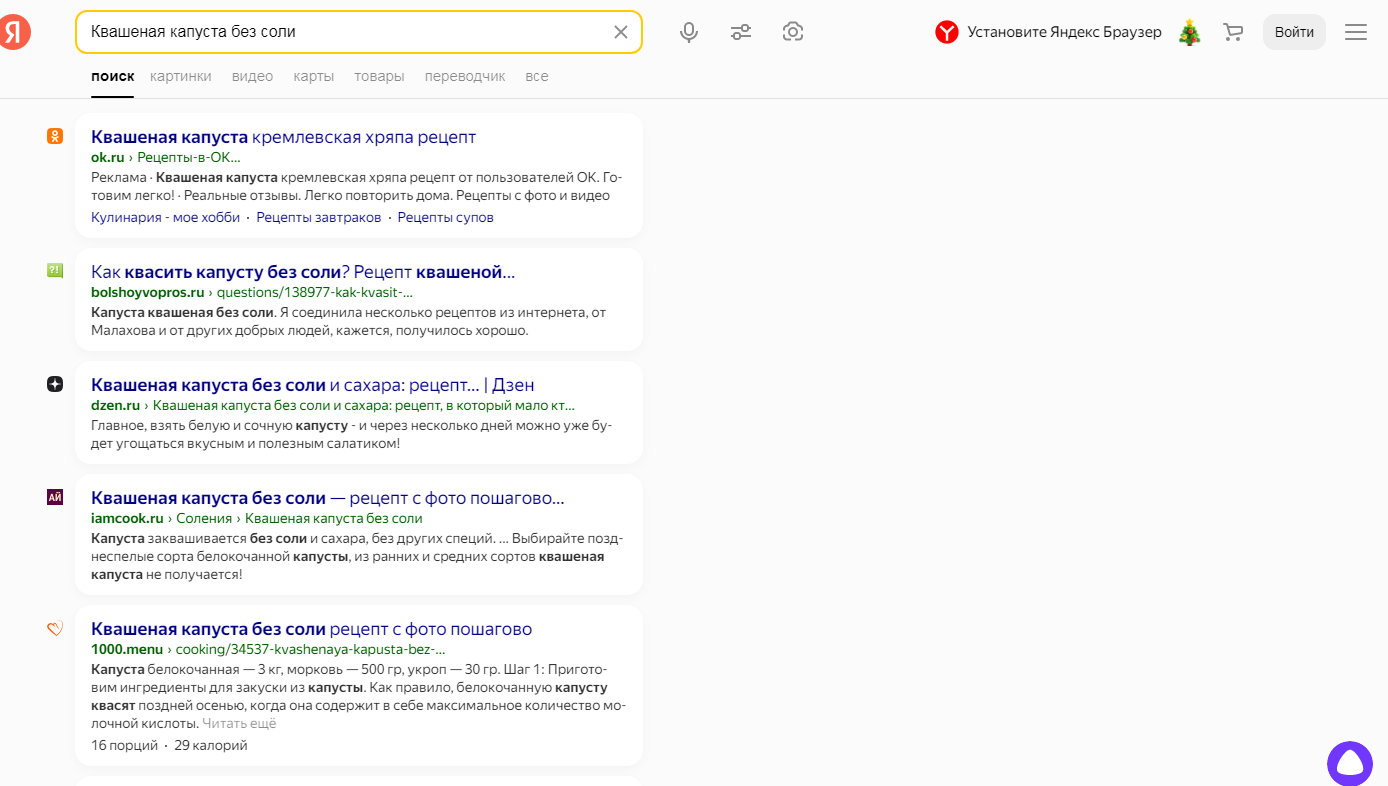Clear the search query with the X icon
Viewport: 1388px width, 786px height.
[621, 32]
